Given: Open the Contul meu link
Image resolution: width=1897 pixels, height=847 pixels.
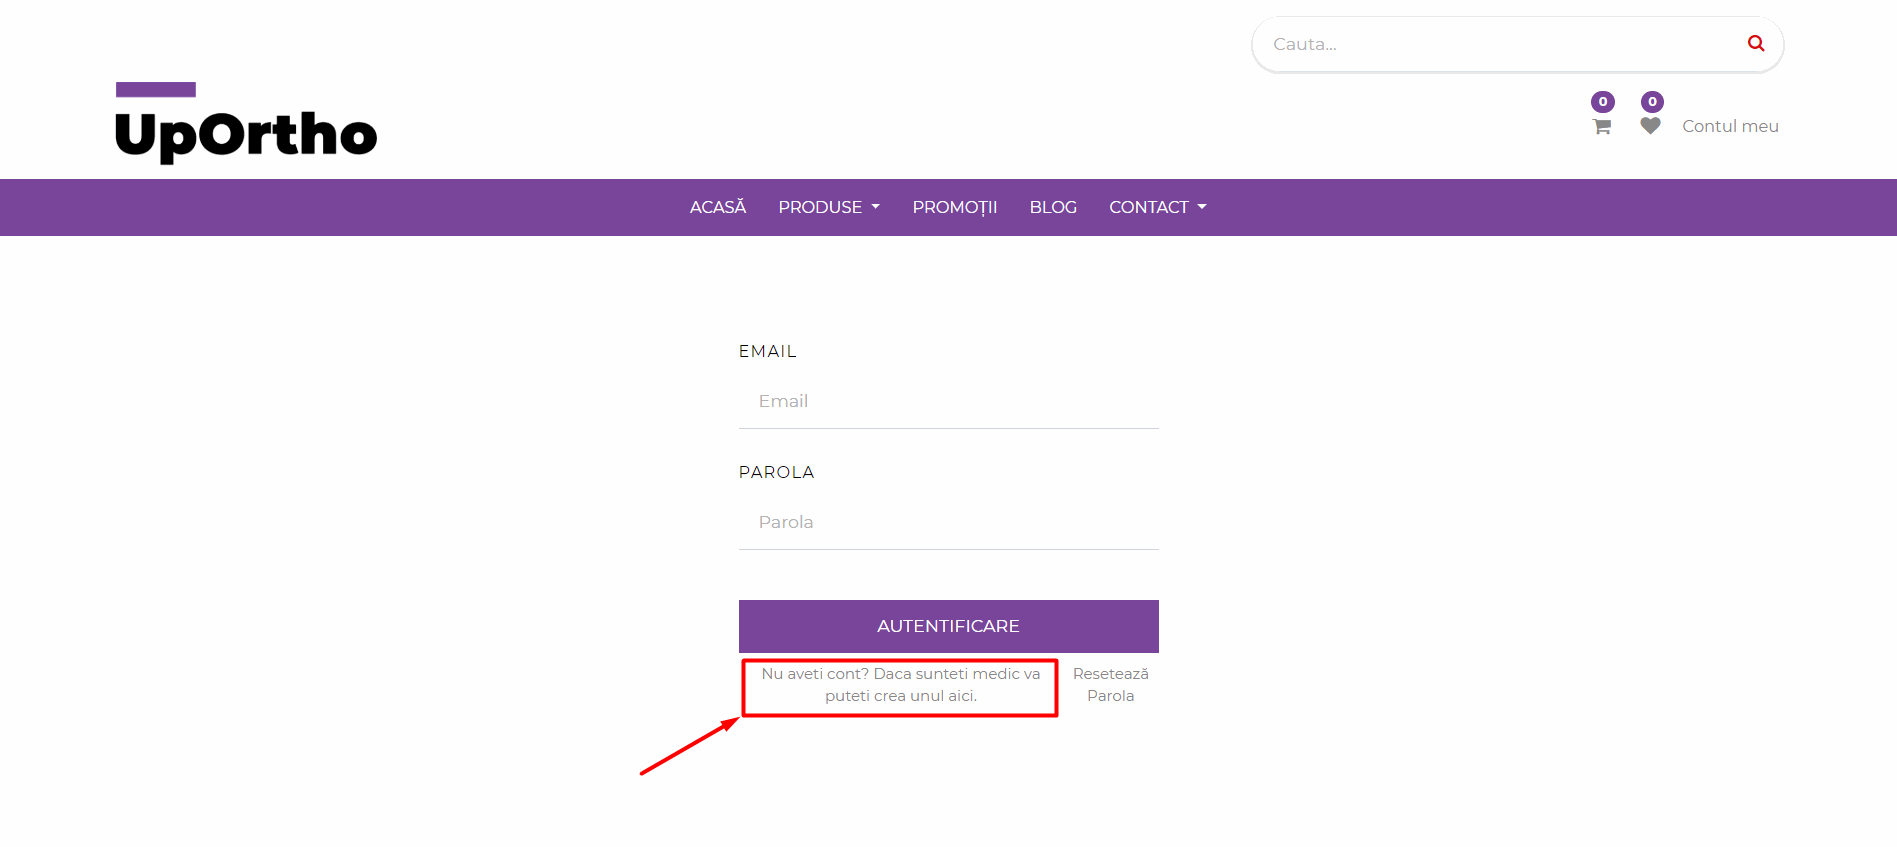Looking at the screenshot, I should [x=1730, y=126].
